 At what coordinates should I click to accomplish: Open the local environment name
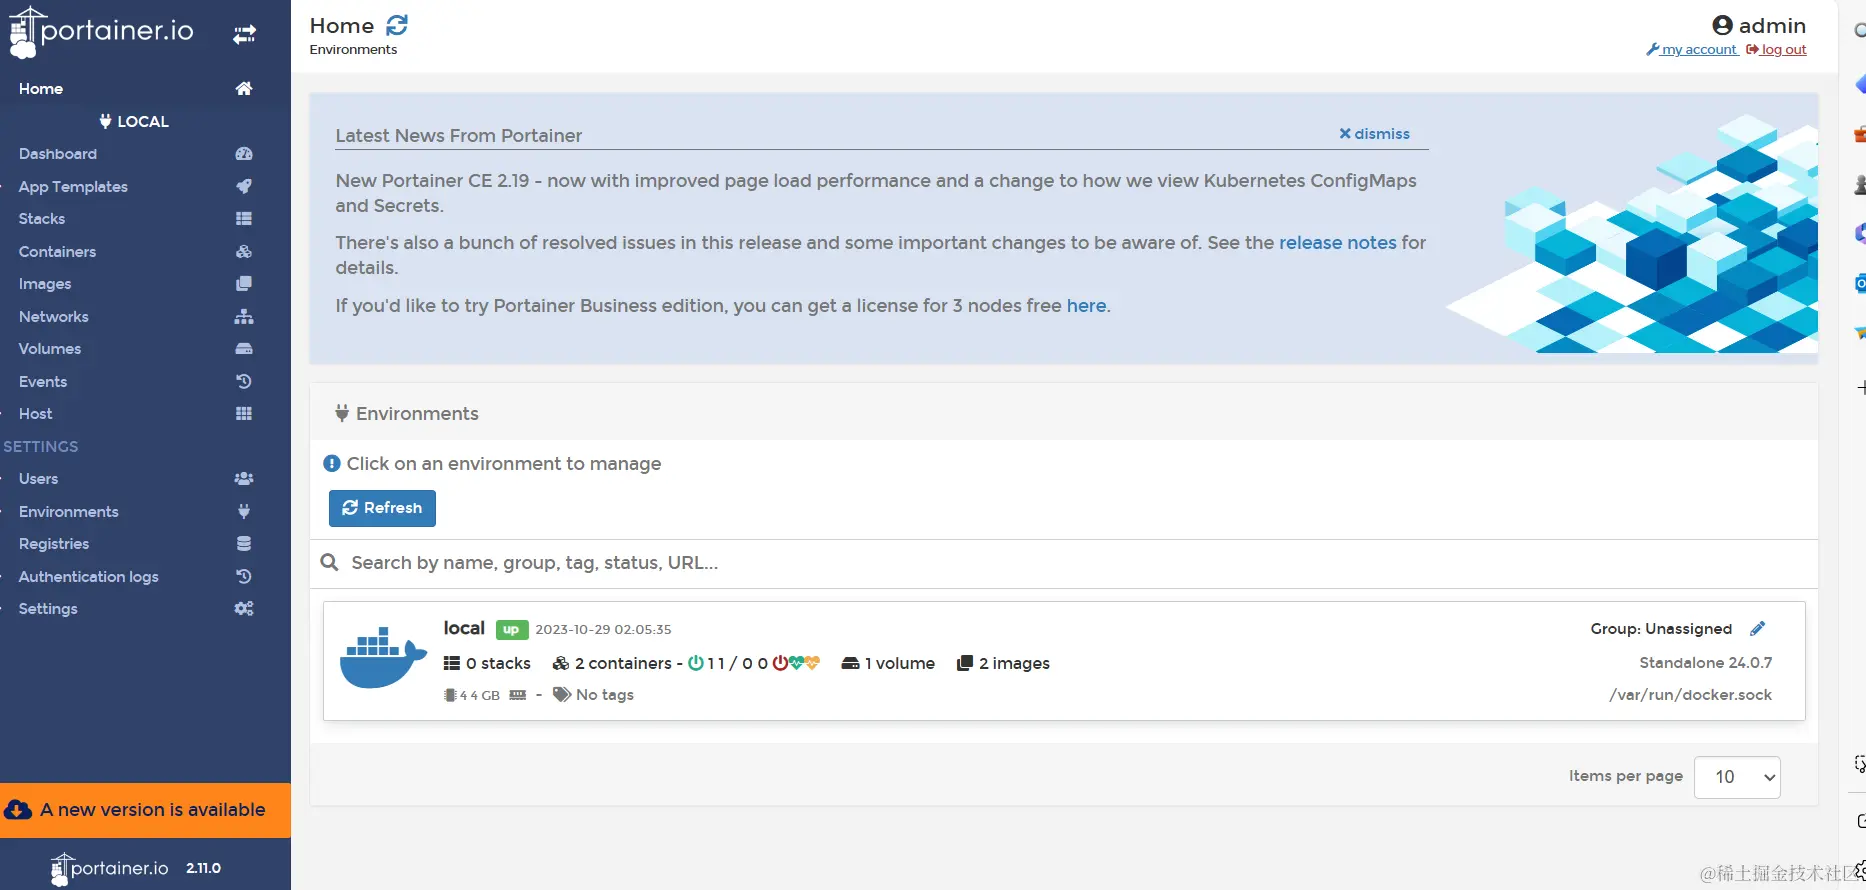(x=464, y=628)
